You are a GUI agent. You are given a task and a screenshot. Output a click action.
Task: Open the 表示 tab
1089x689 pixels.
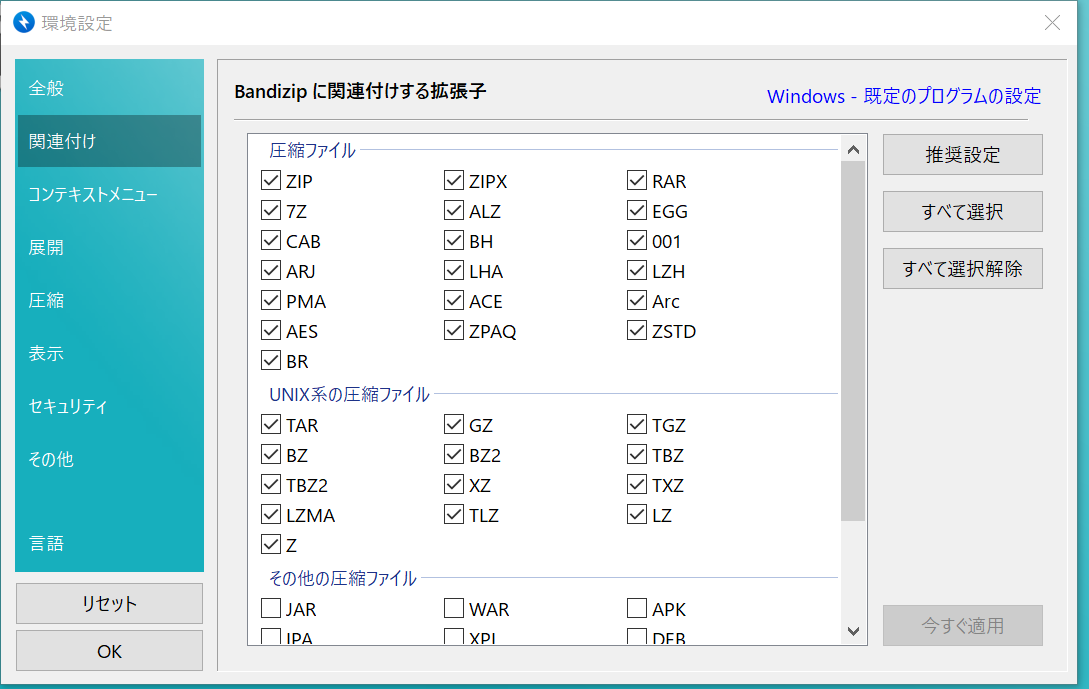(x=109, y=353)
